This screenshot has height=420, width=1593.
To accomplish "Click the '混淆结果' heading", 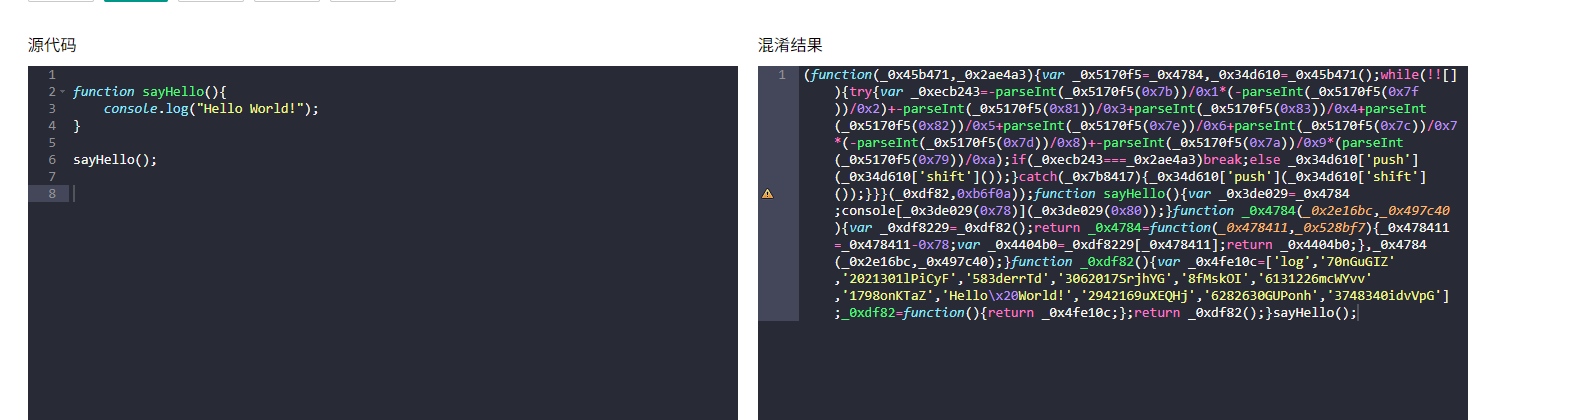I will coord(790,45).
